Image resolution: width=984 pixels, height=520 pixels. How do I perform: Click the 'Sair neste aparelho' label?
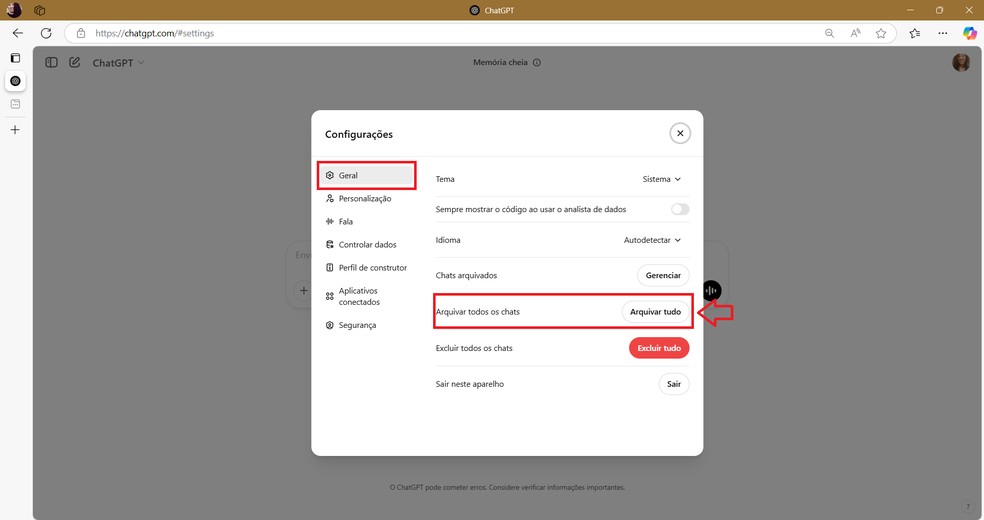tap(469, 384)
